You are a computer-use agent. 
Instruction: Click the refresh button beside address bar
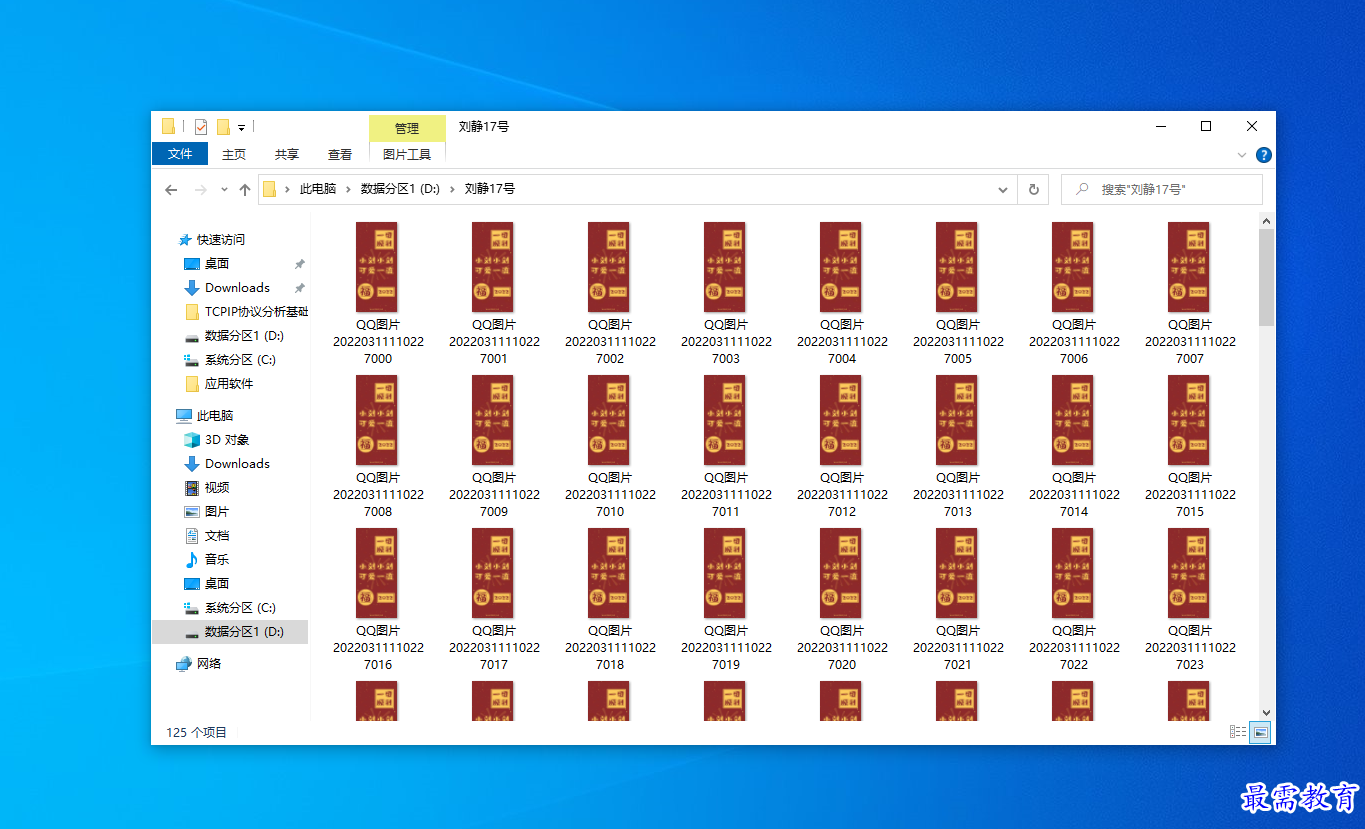click(x=1033, y=189)
